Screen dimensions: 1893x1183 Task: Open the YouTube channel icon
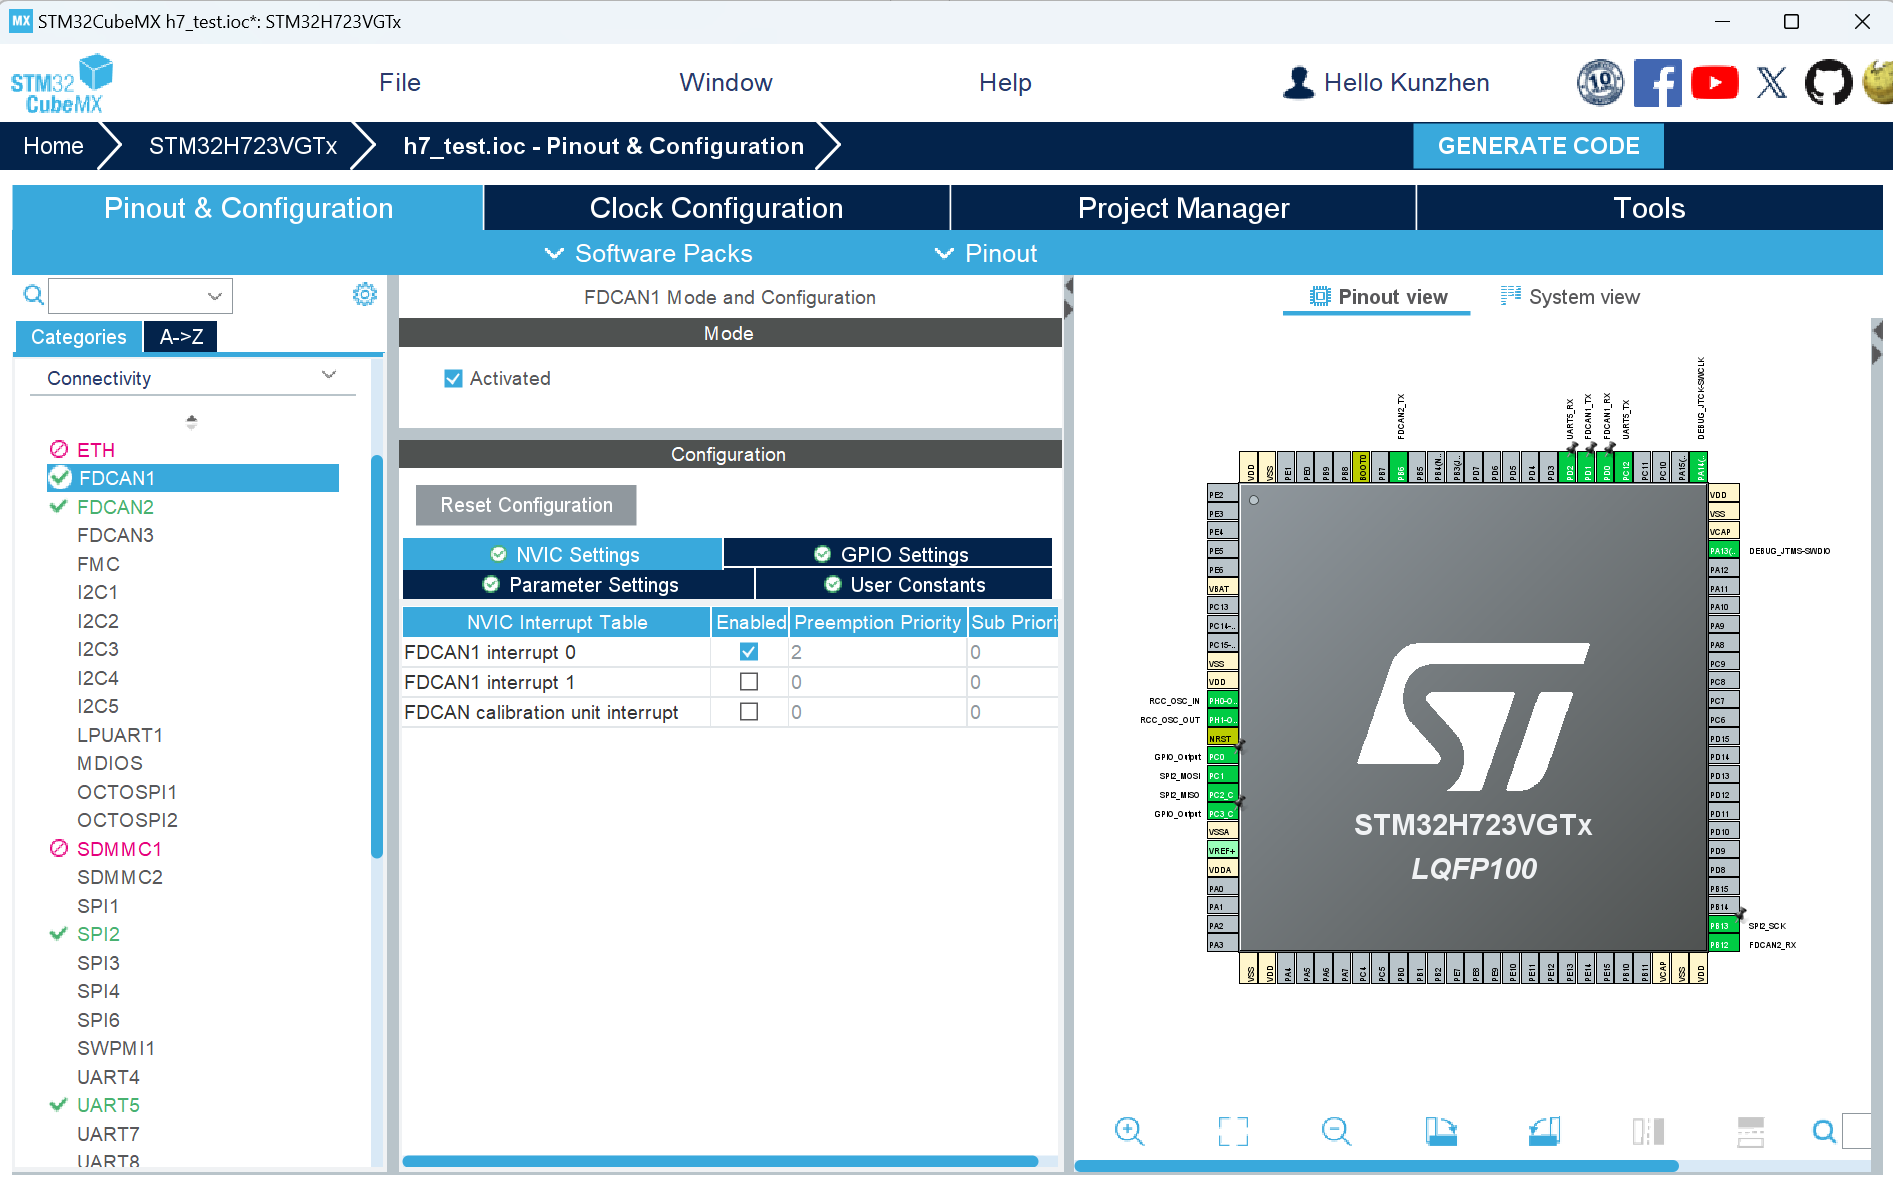pos(1714,83)
